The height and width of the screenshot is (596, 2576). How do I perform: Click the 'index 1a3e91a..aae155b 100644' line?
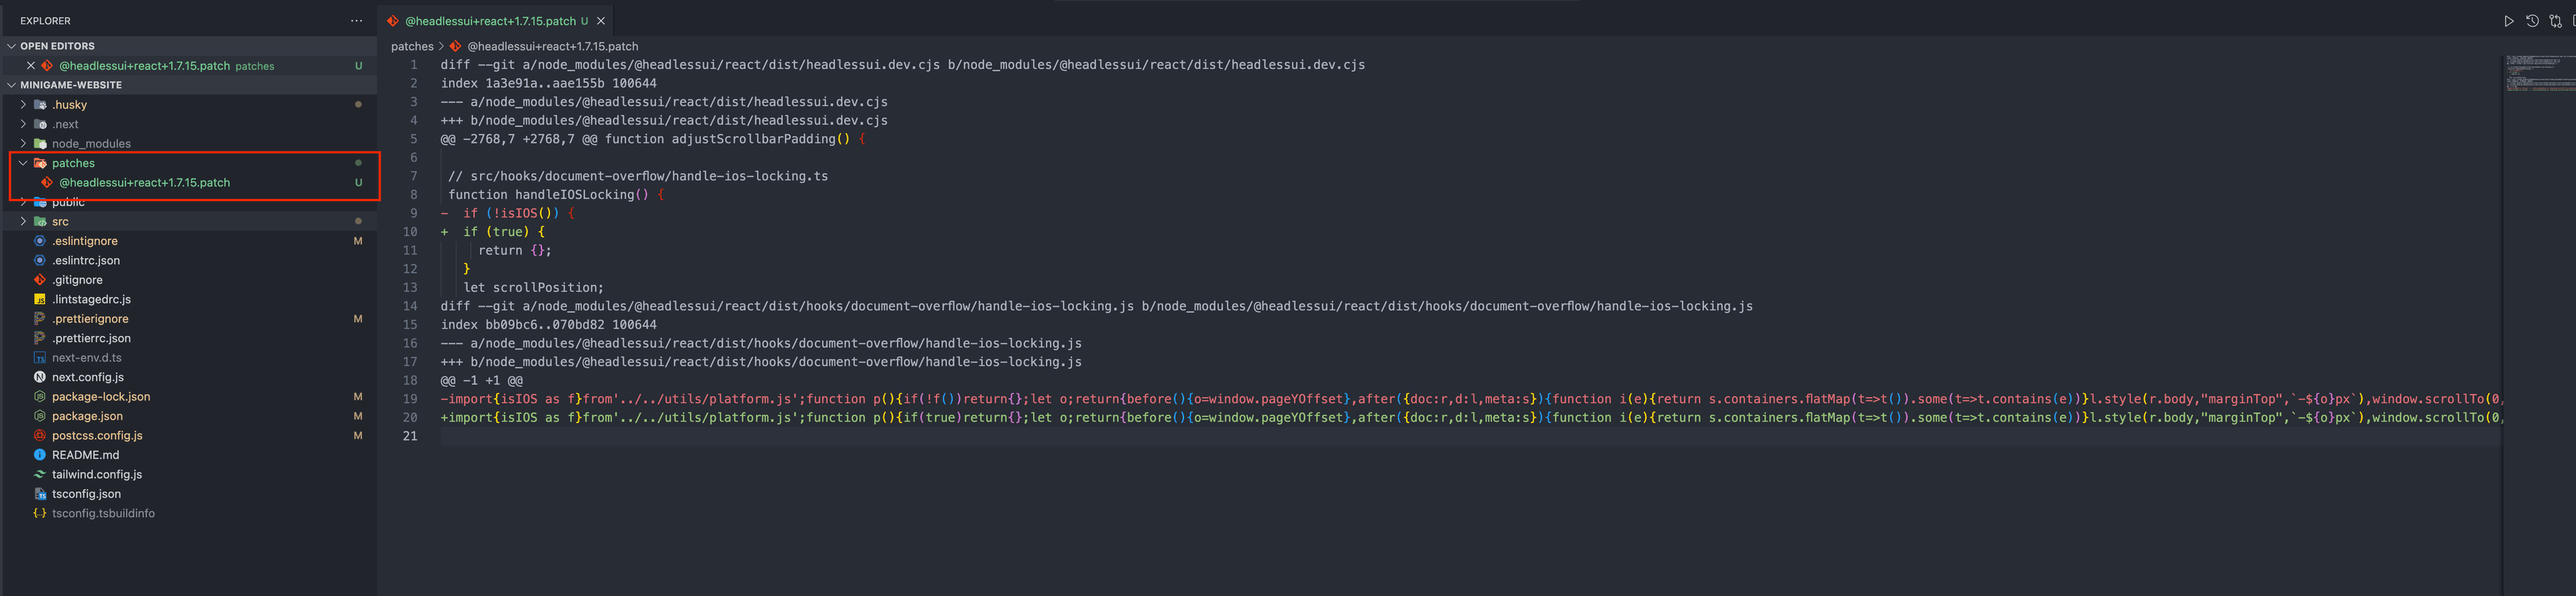click(549, 84)
